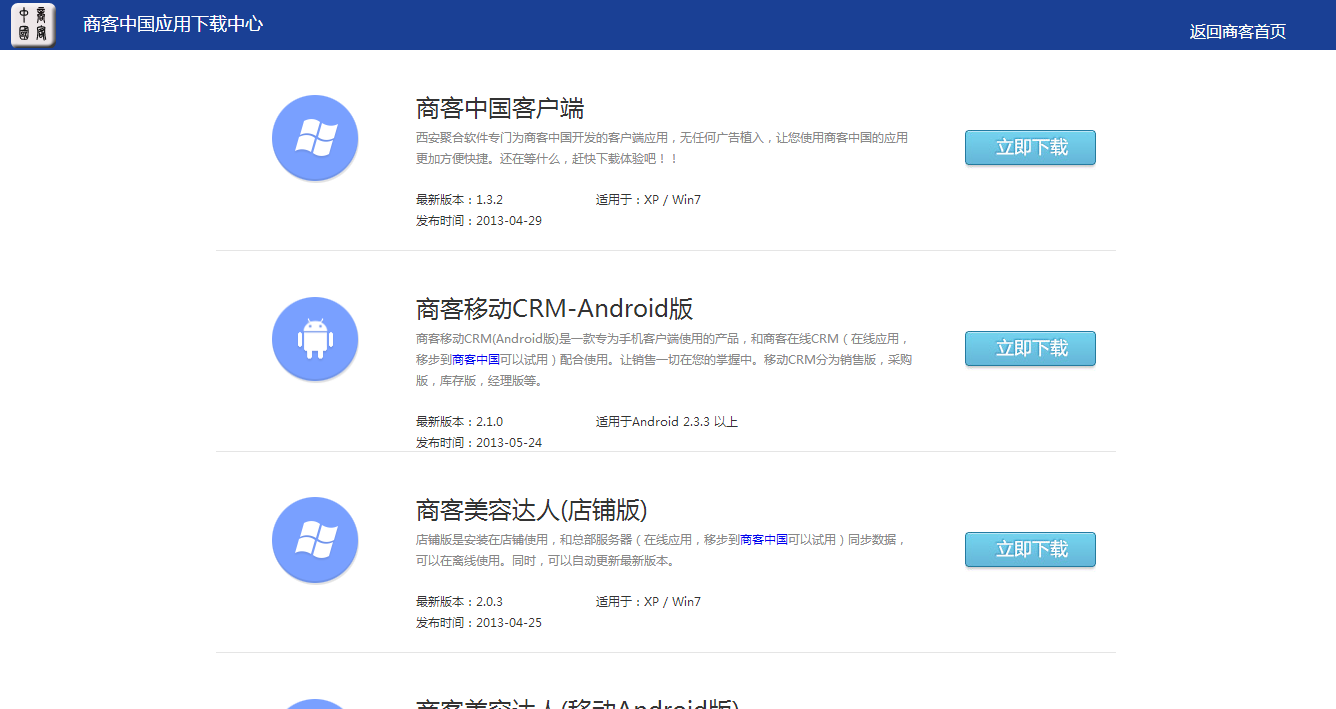1336x709 pixels.
Task: Download 商客中国客户端 with 立即下载 button
Action: (x=1030, y=147)
